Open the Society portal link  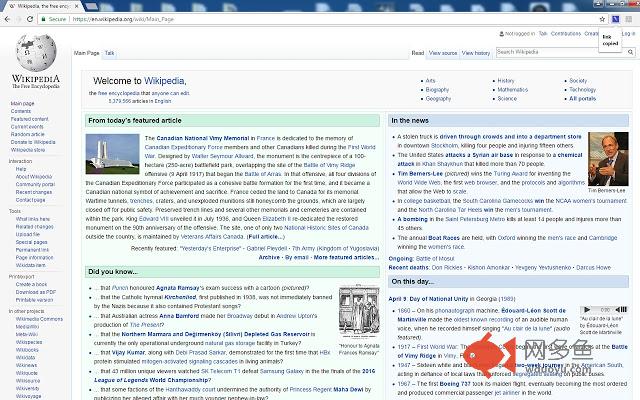tap(578, 81)
